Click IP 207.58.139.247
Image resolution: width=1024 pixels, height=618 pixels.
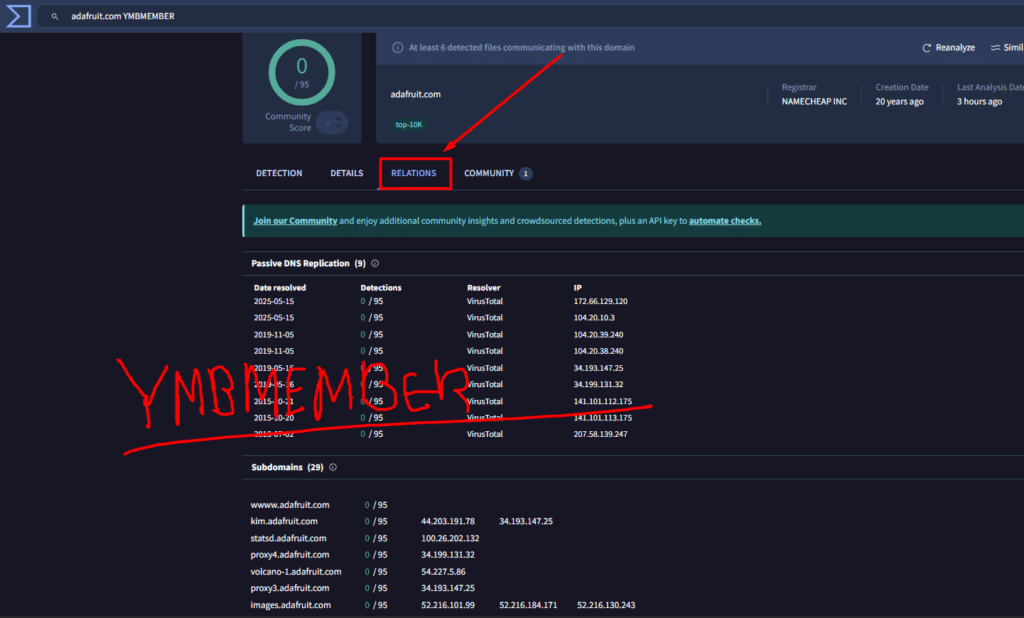coord(600,434)
